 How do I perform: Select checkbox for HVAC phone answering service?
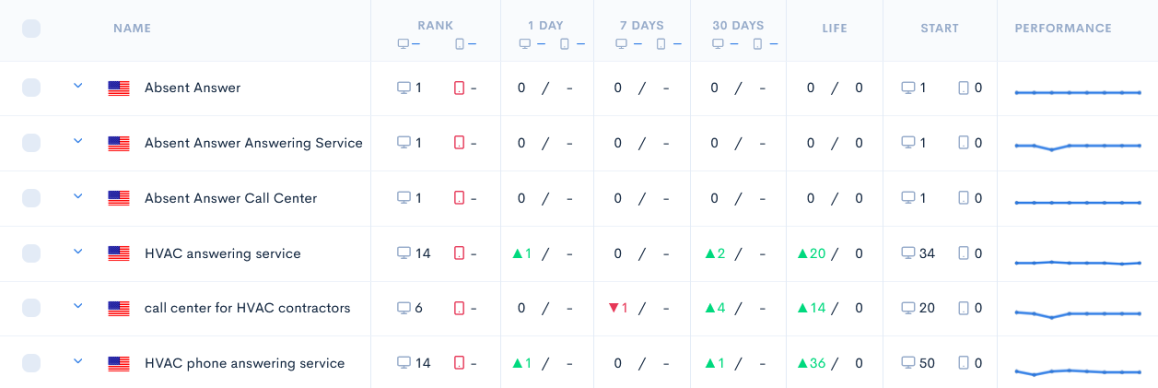[x=31, y=363]
